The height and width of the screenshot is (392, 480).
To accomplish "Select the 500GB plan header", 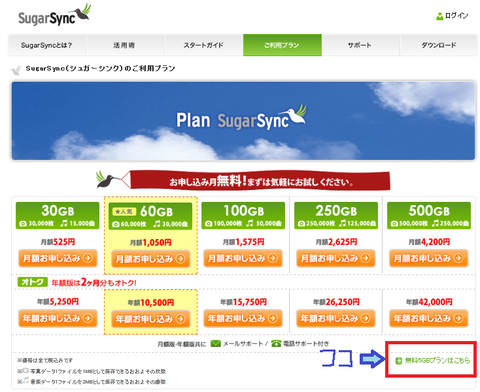I will pyautogui.click(x=429, y=215).
